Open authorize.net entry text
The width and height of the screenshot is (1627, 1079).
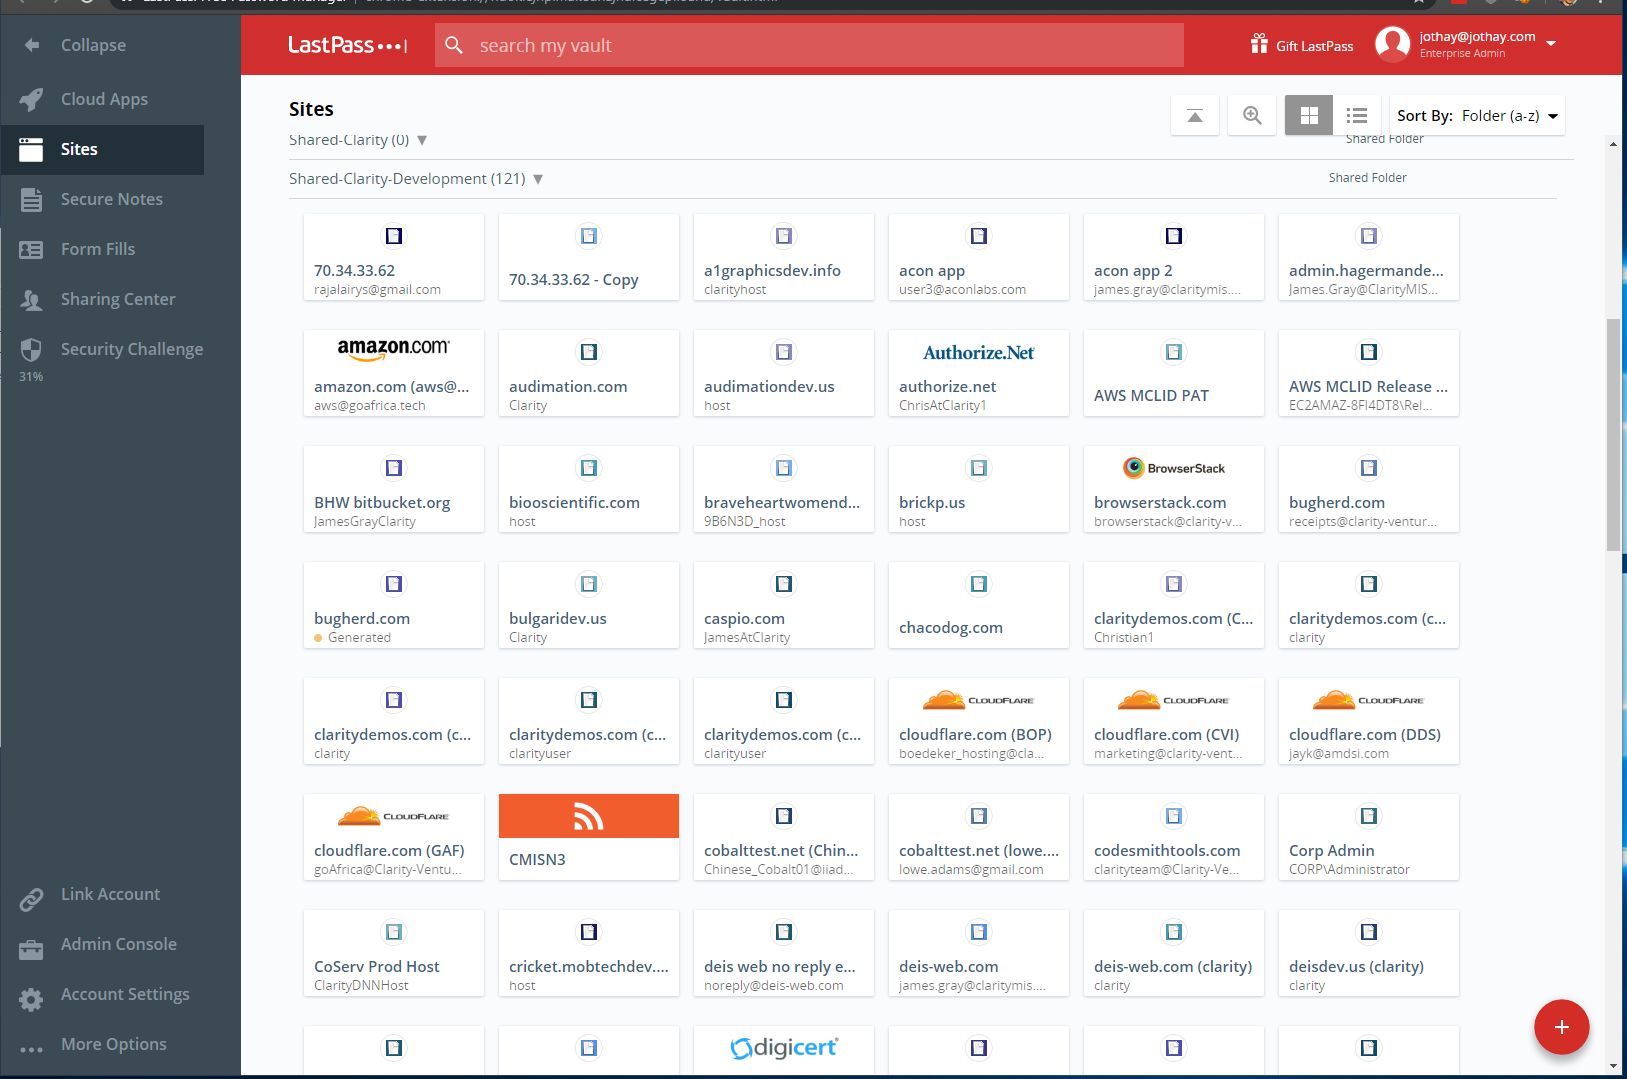coord(947,387)
